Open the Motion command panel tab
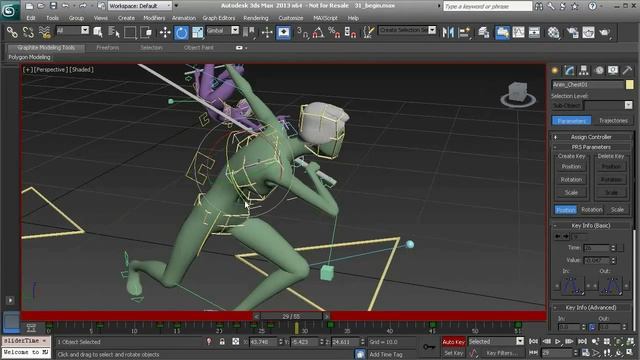Image resolution: width=640 pixels, height=360 pixels. pos(598,70)
